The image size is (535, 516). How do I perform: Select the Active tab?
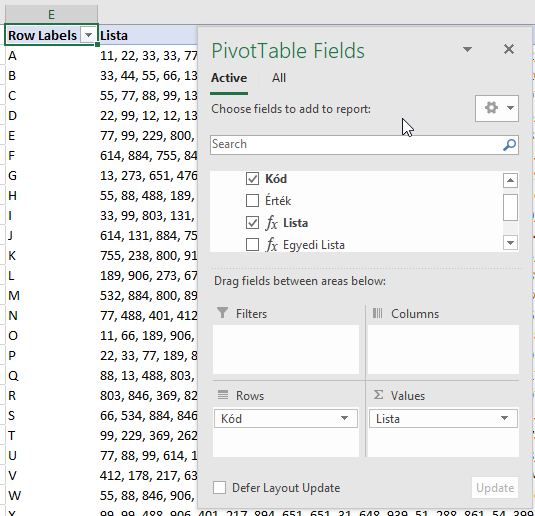click(229, 78)
